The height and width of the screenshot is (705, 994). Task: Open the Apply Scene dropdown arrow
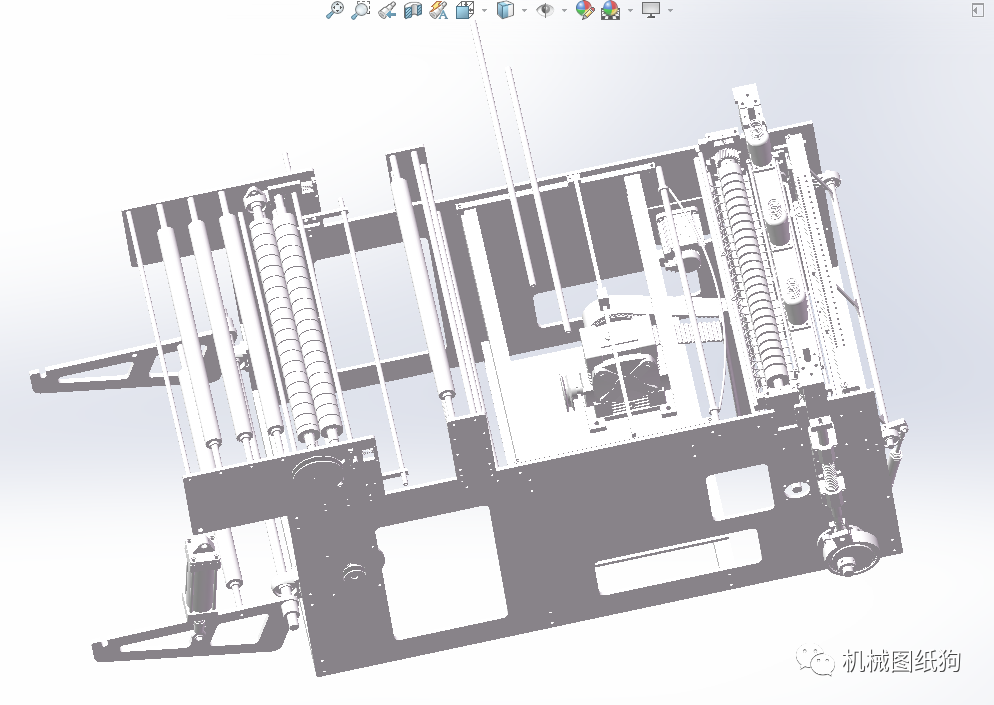(x=630, y=10)
